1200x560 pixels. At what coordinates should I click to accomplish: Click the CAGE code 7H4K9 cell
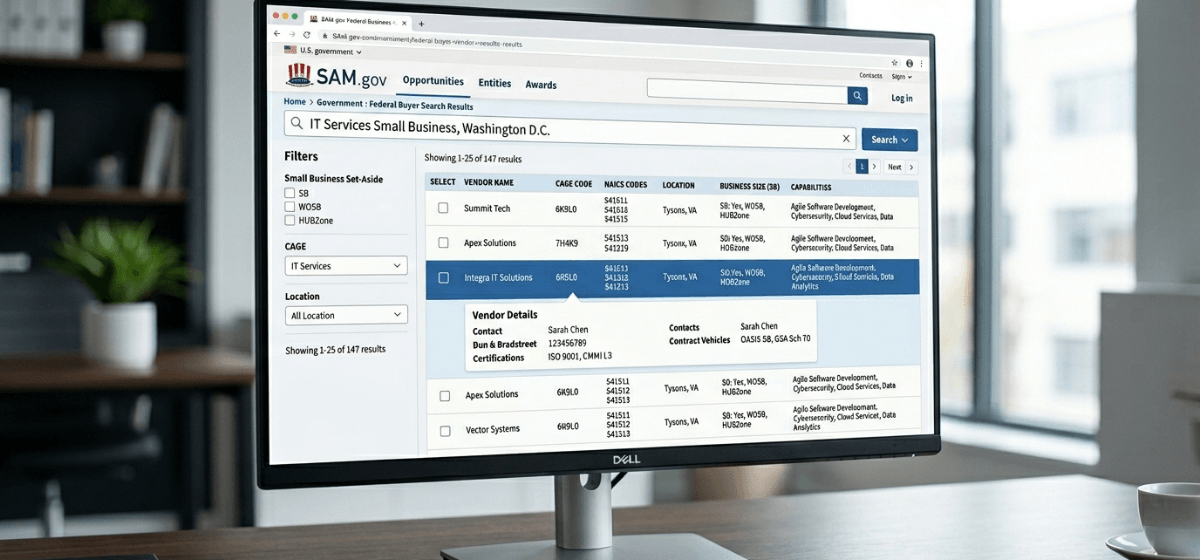pyautogui.click(x=567, y=243)
